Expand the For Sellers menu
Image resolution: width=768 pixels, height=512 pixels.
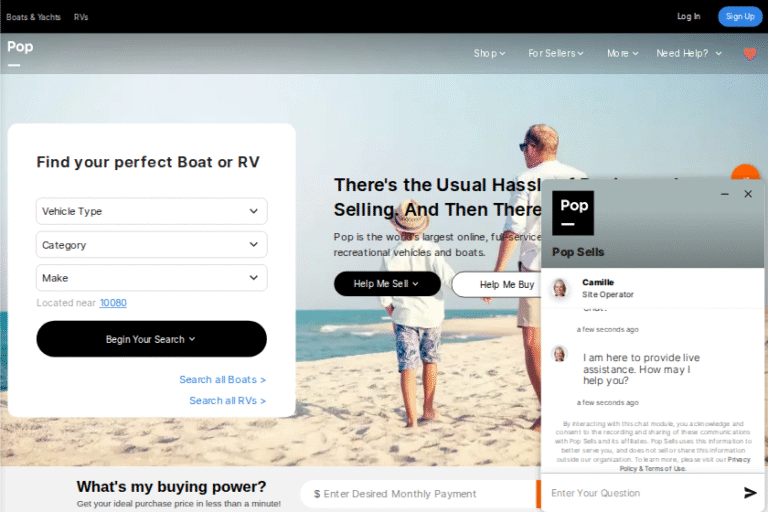(556, 54)
